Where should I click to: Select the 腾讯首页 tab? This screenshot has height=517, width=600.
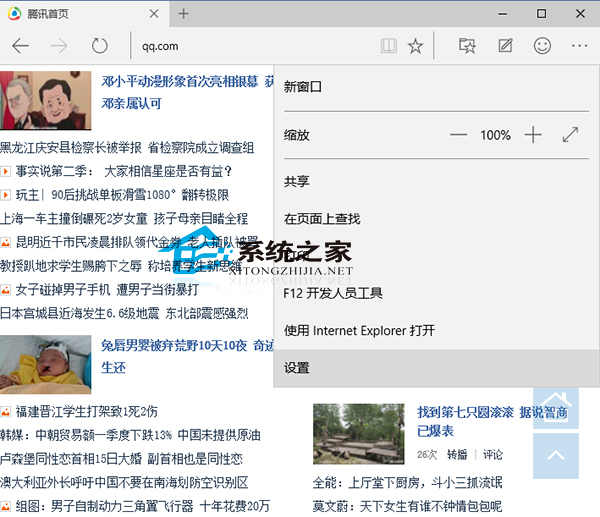tap(84, 14)
